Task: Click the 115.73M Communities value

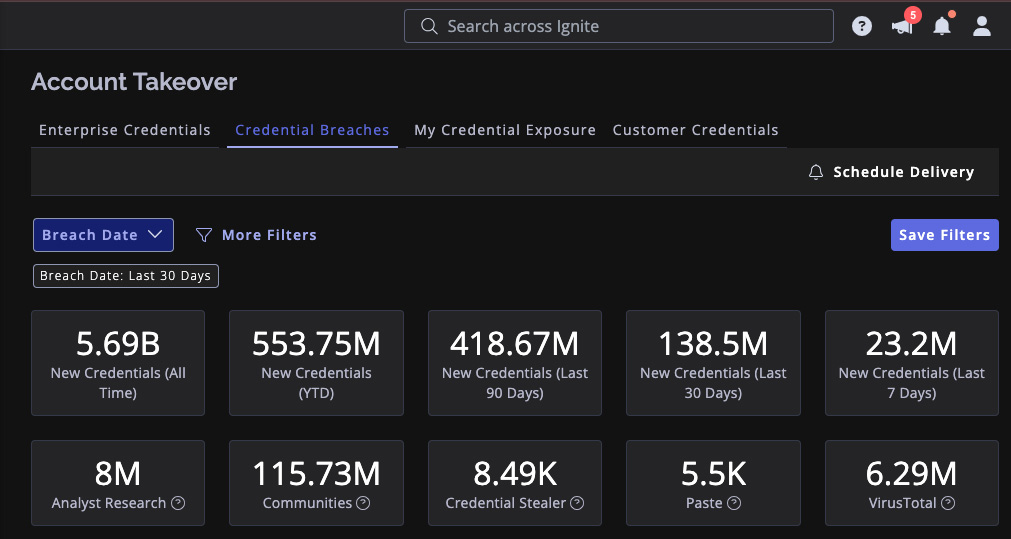Action: [x=317, y=474]
